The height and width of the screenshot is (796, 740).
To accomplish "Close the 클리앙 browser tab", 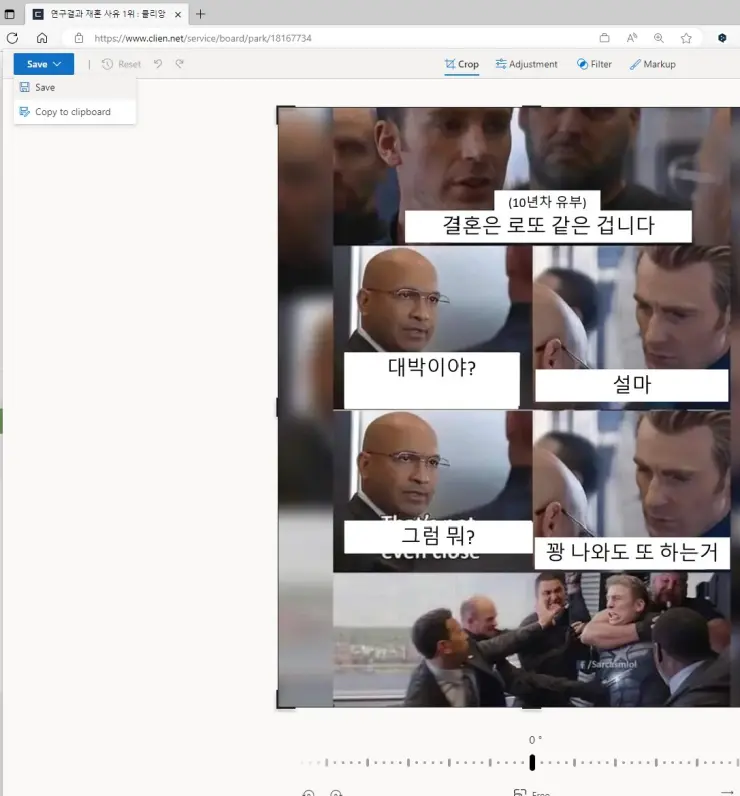I will point(178,15).
